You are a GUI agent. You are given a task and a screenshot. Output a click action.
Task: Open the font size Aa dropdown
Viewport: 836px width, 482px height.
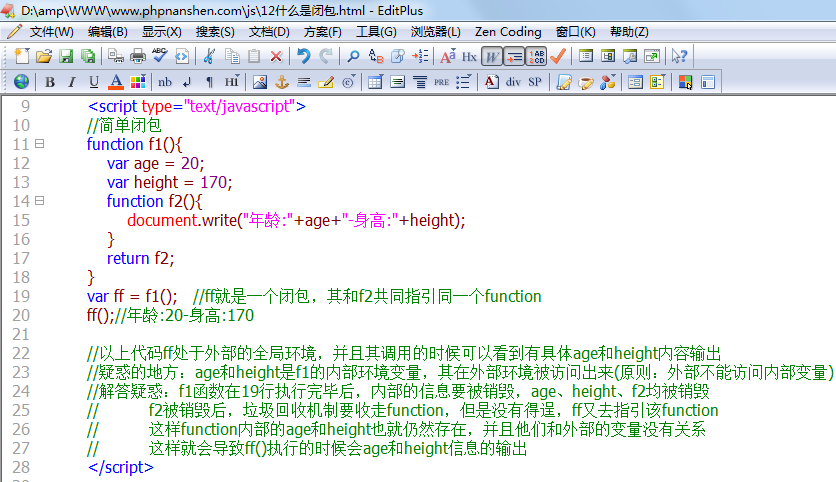point(448,56)
